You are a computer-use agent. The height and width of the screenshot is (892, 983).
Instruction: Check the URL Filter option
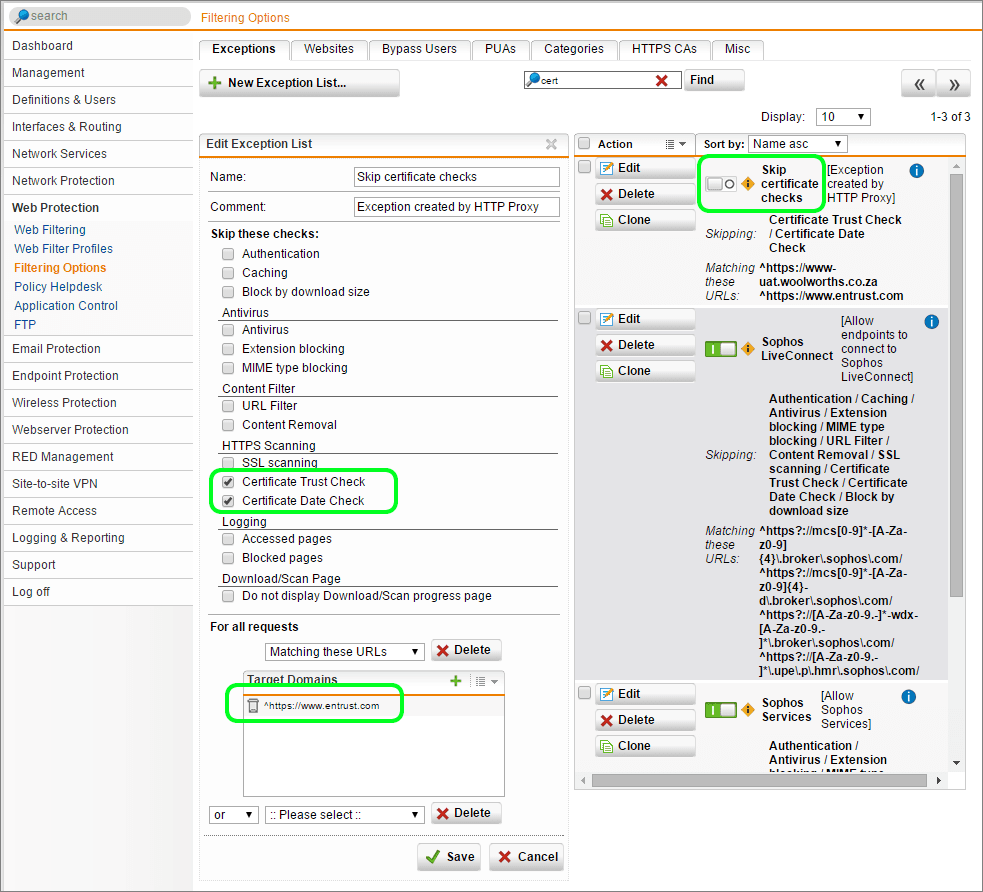click(228, 406)
